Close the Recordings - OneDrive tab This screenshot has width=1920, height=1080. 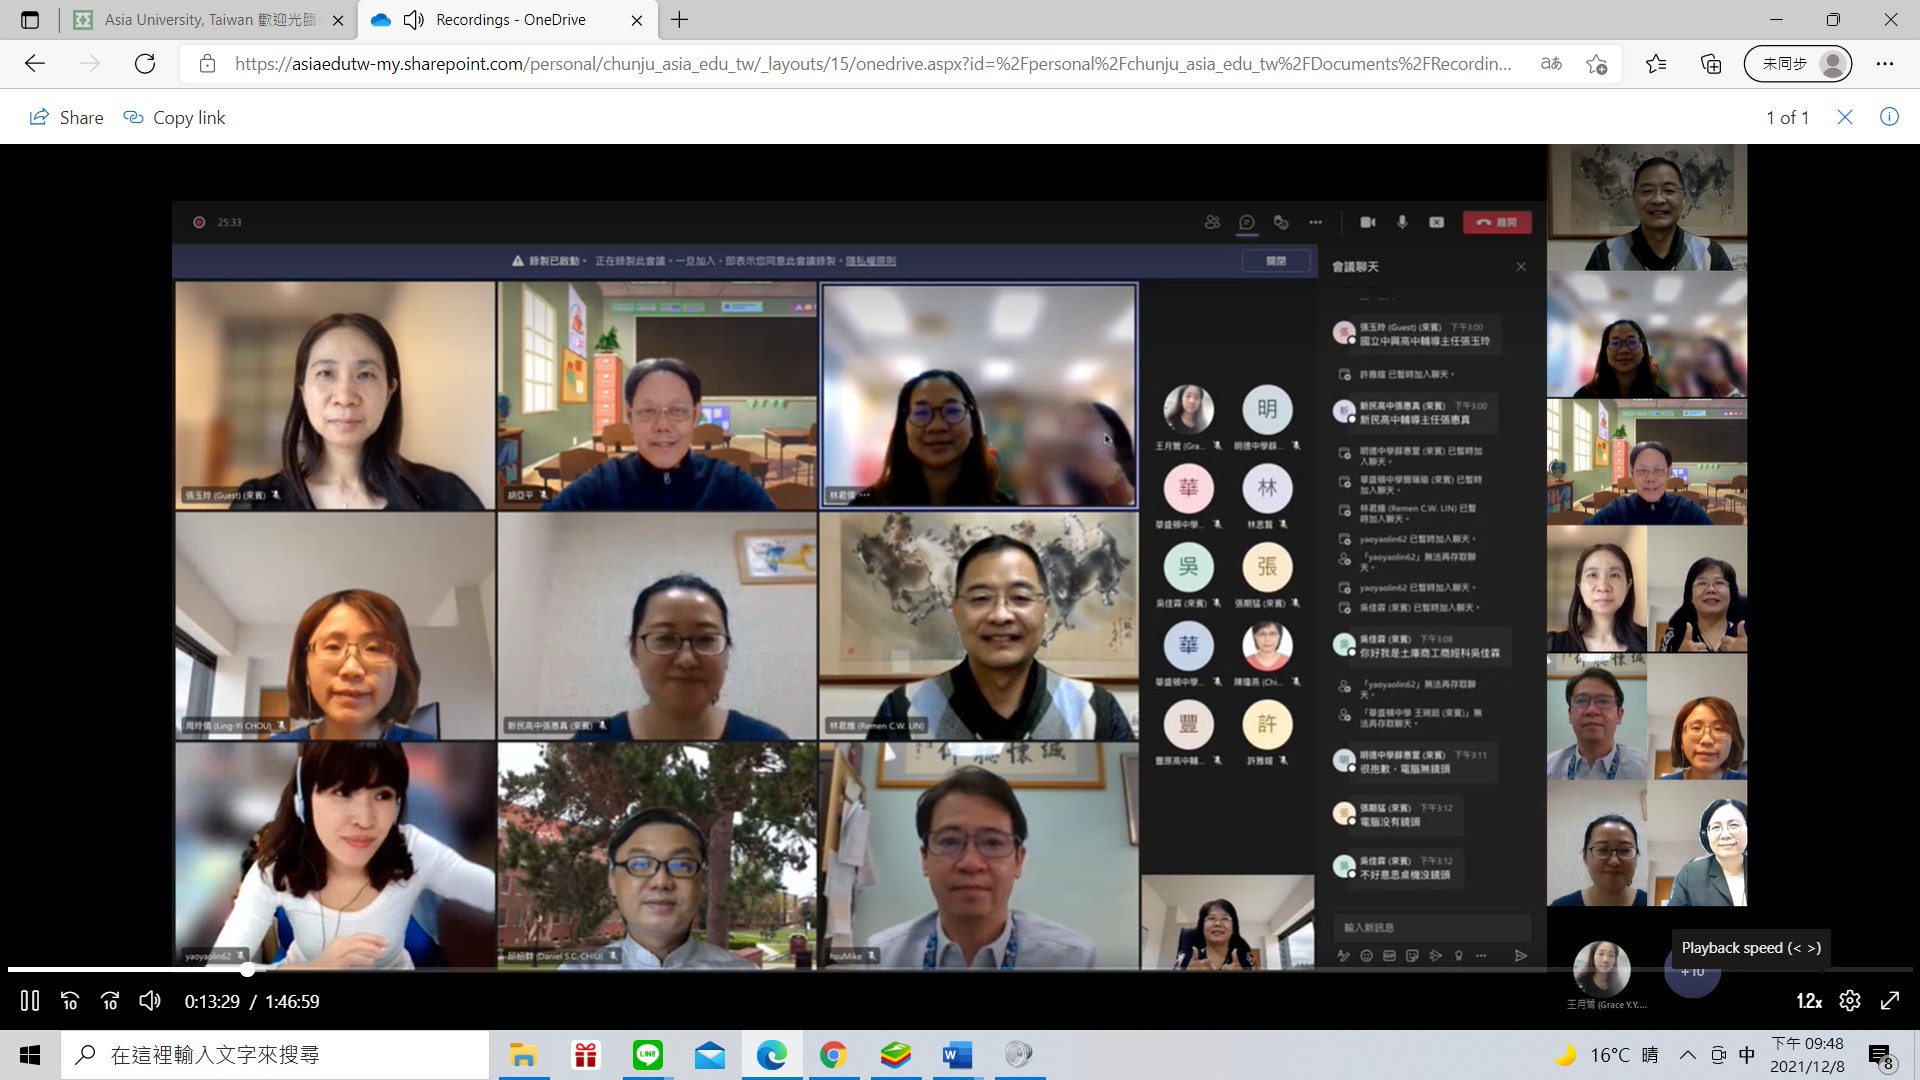point(637,20)
